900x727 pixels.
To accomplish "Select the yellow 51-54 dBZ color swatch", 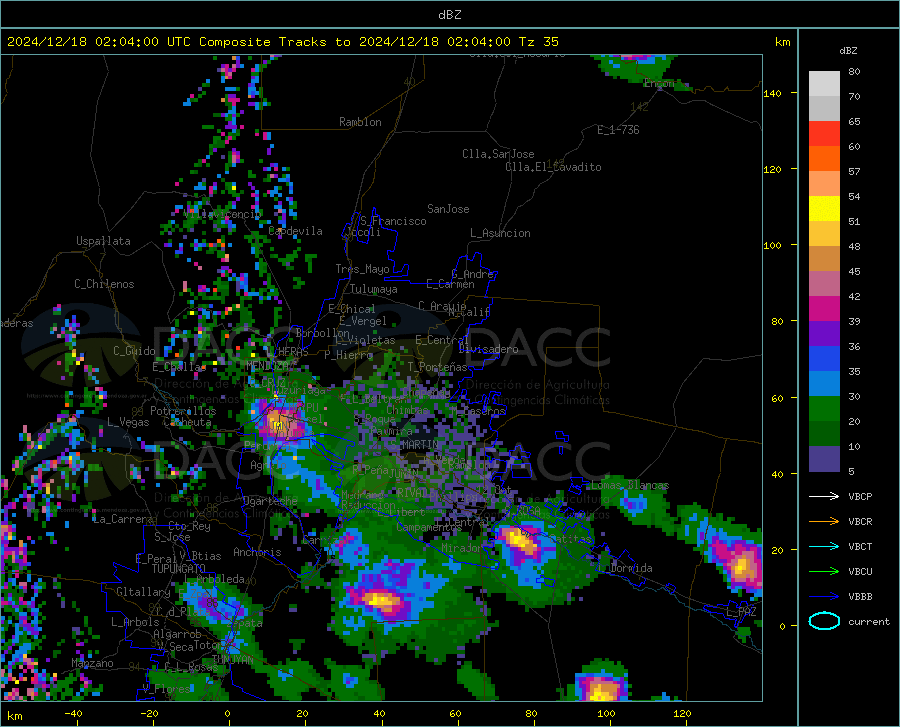I will 824,209.
